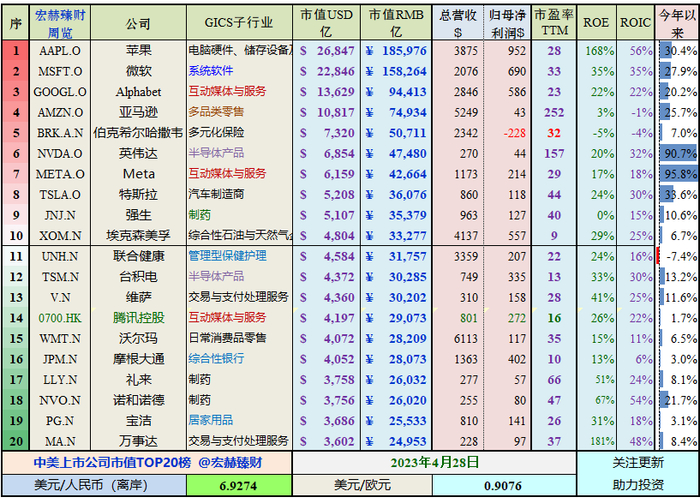Click the 0700.HK ticker cell
The height and width of the screenshot is (498, 700).
click(60, 318)
